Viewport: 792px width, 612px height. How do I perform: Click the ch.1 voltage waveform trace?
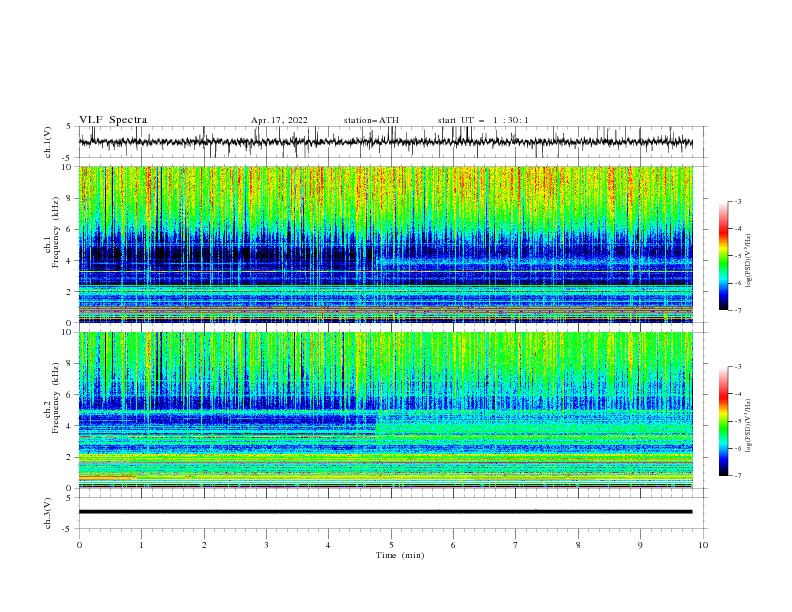tap(385, 142)
